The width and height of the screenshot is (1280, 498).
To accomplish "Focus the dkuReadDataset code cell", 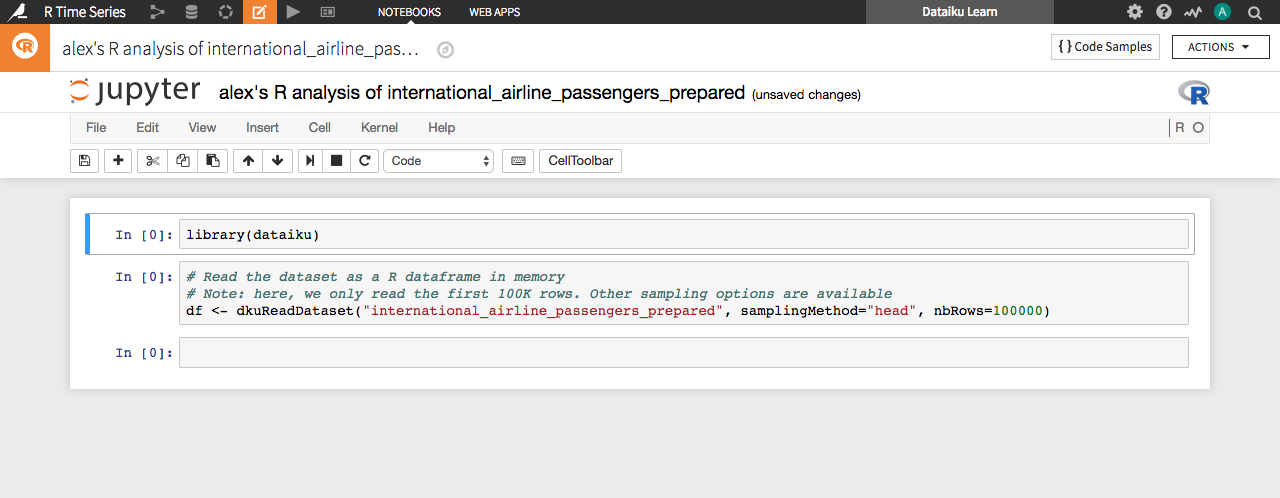I will click(684, 294).
